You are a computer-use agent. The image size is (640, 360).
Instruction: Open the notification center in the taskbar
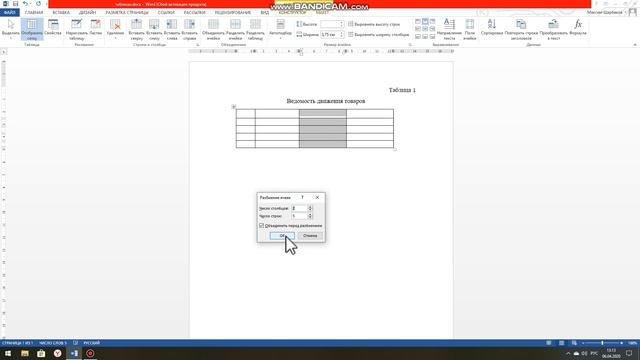(629, 353)
